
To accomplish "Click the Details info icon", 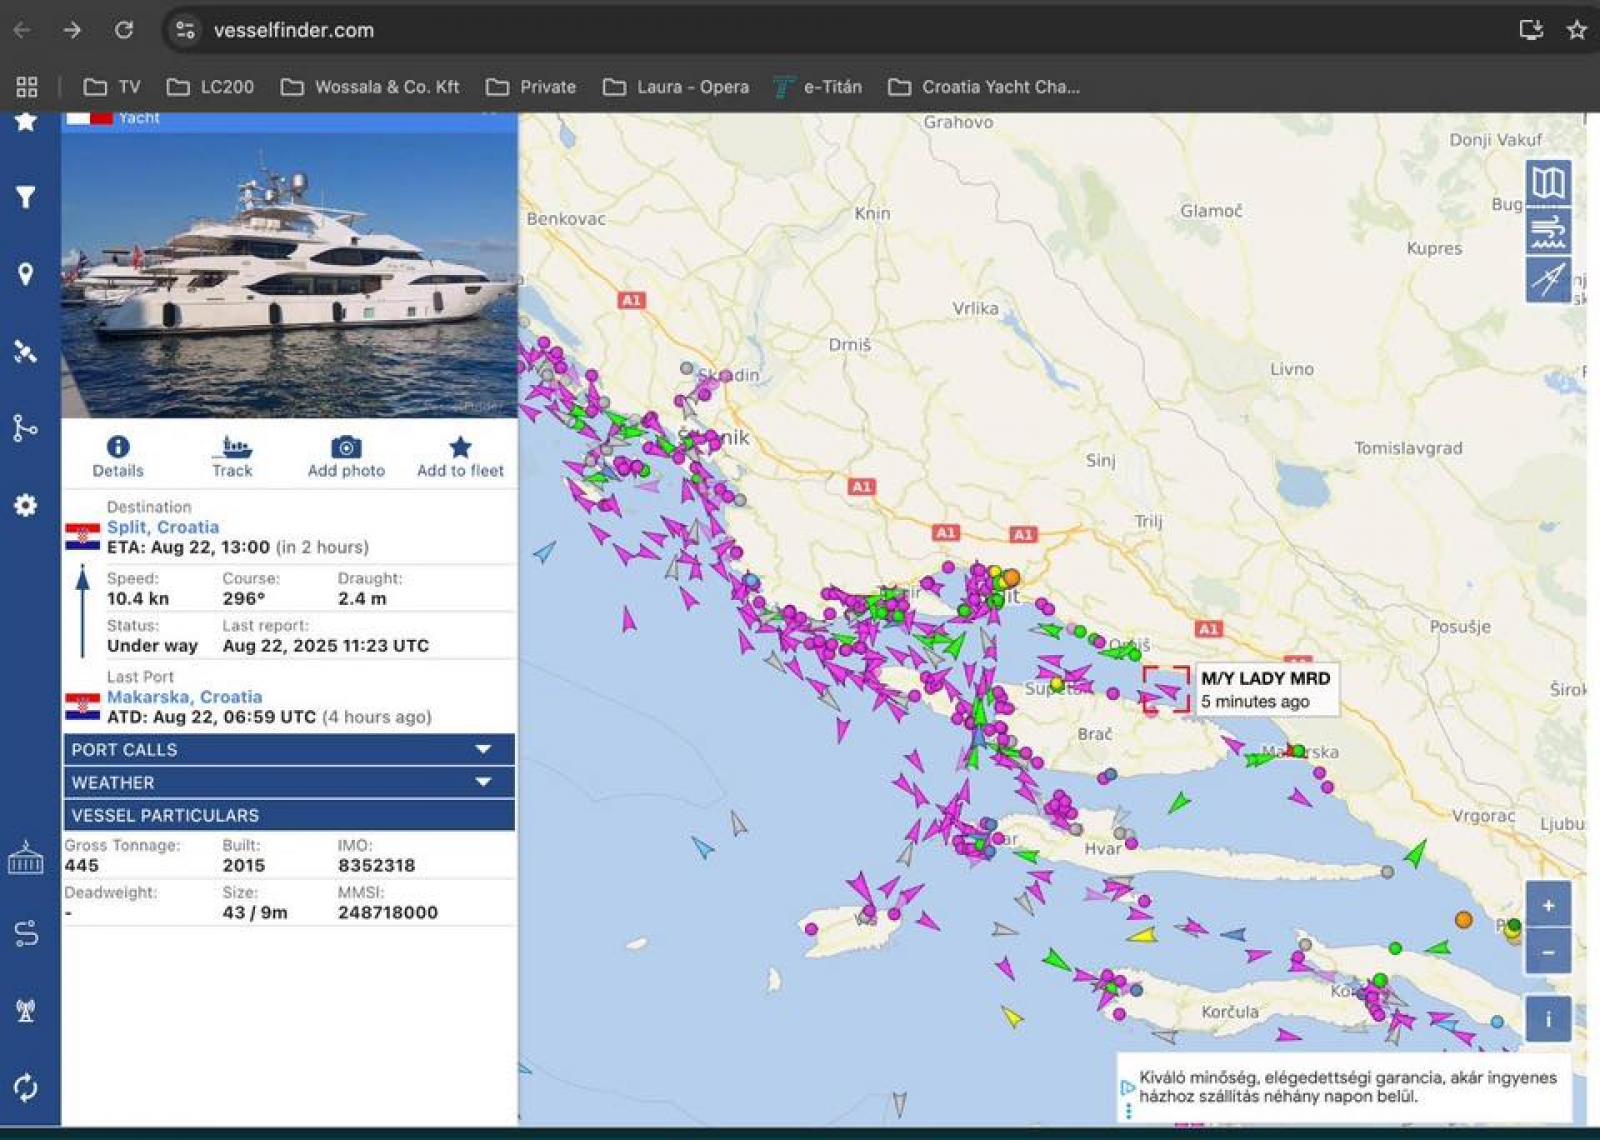I will point(118,447).
